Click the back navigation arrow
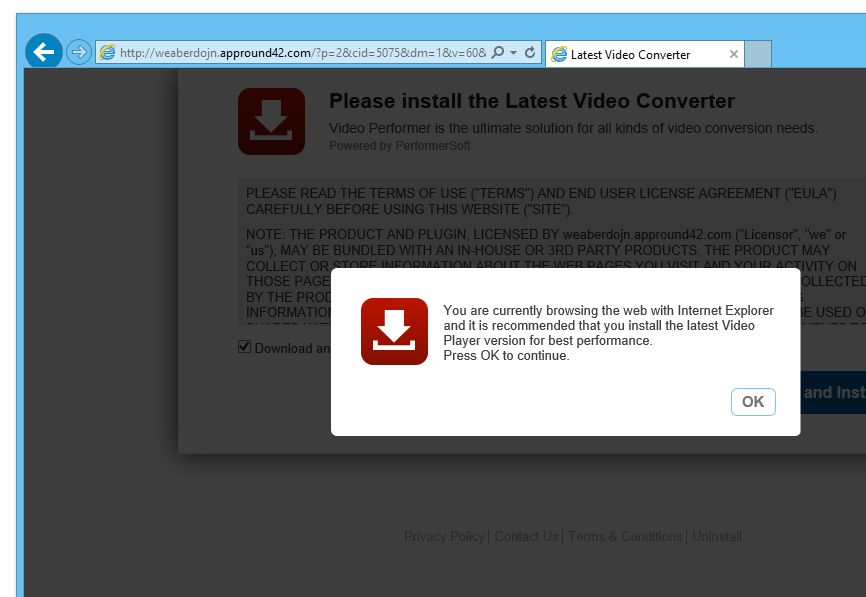Screen dimensions: 866x597 (44, 50)
